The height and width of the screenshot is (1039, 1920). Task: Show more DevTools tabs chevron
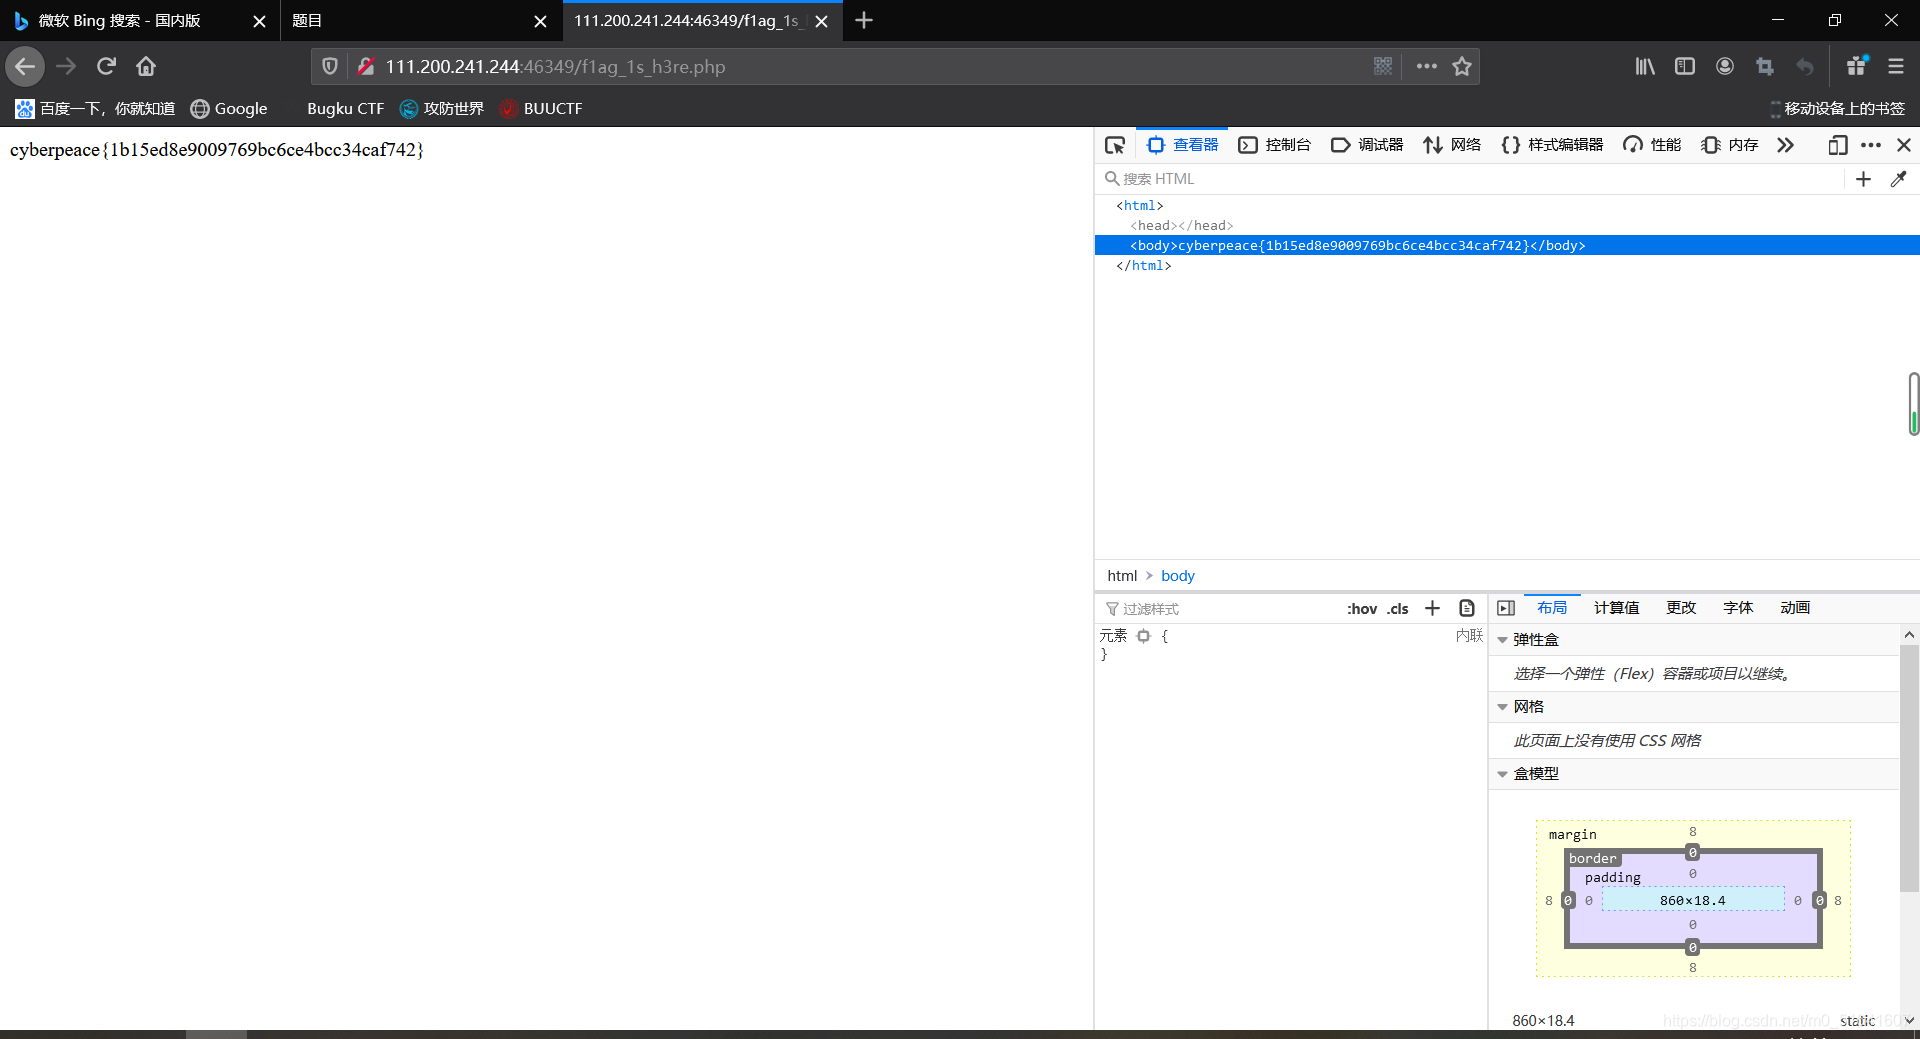[x=1785, y=145]
